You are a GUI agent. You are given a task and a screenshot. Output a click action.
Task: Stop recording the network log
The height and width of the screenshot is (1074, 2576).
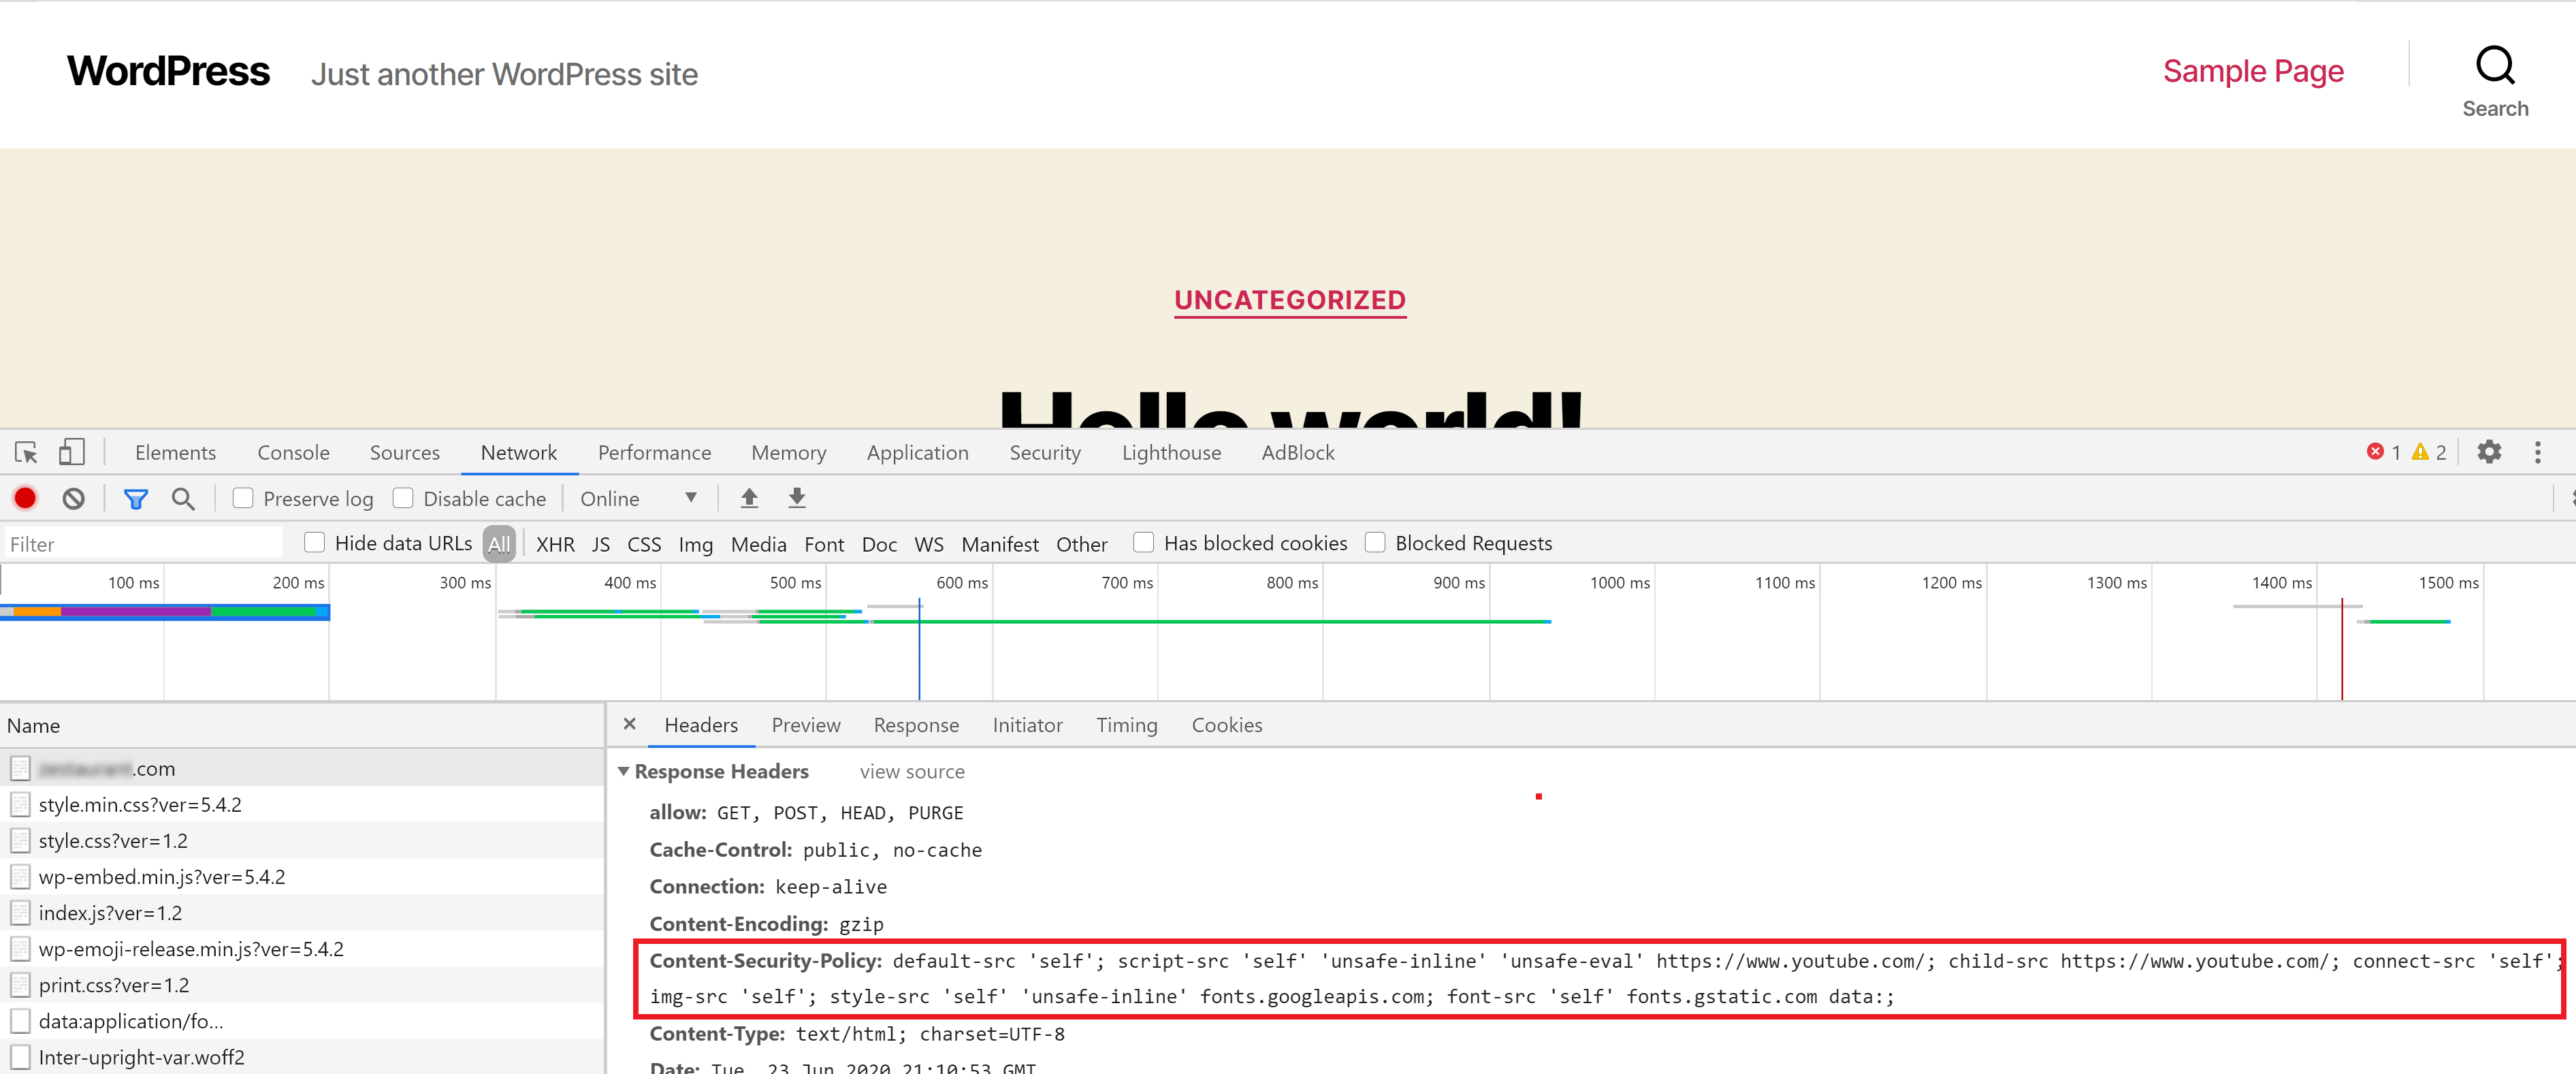click(x=26, y=499)
